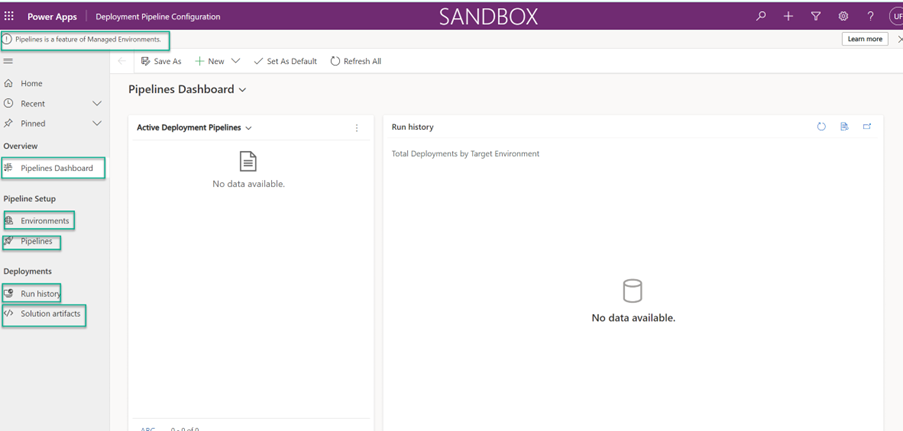Click the Environments icon in sidebar
This screenshot has height=431, width=903.
tap(9, 221)
